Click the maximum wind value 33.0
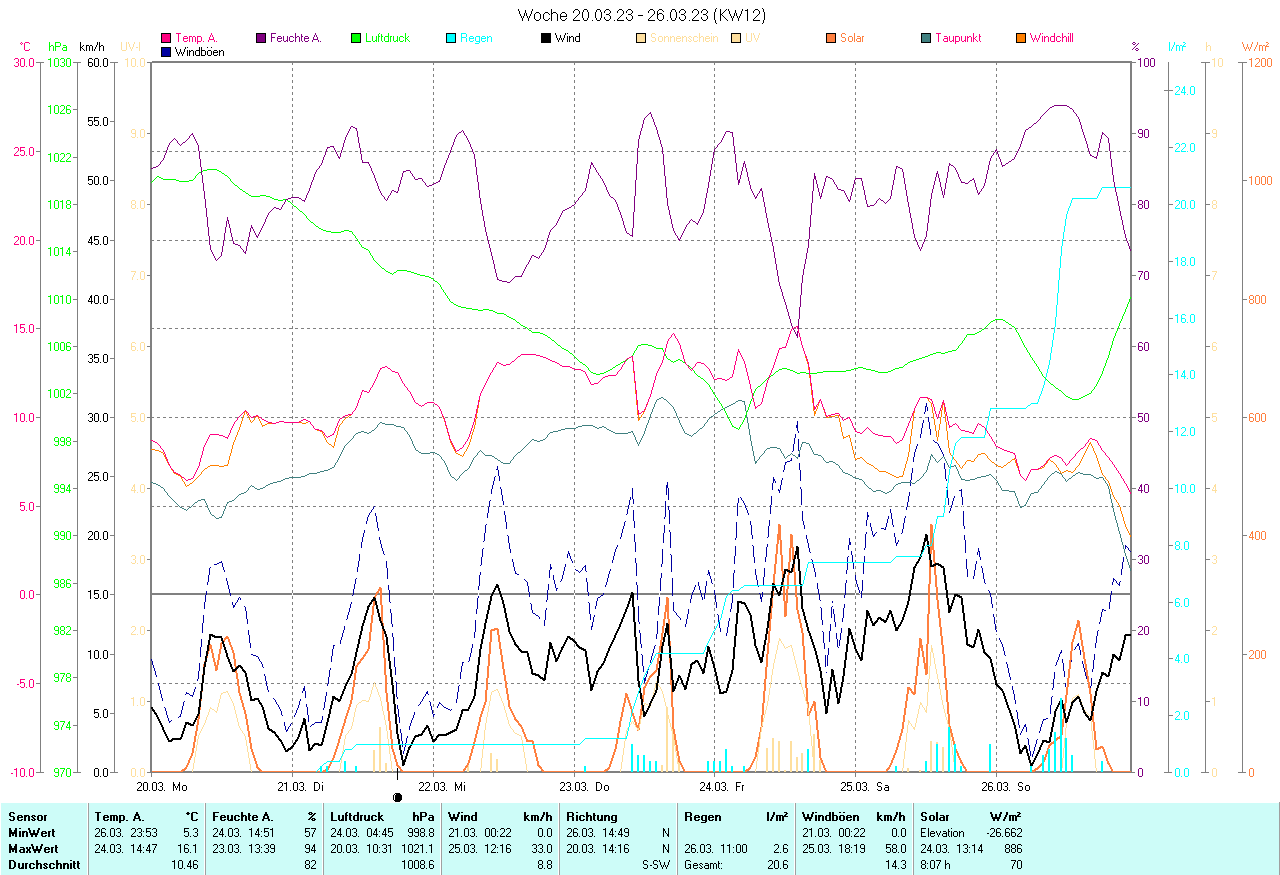 [541, 849]
